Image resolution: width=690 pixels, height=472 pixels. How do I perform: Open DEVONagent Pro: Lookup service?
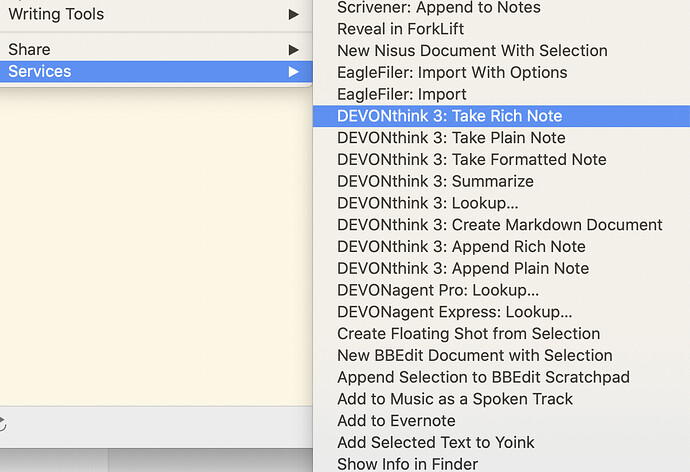click(501, 290)
